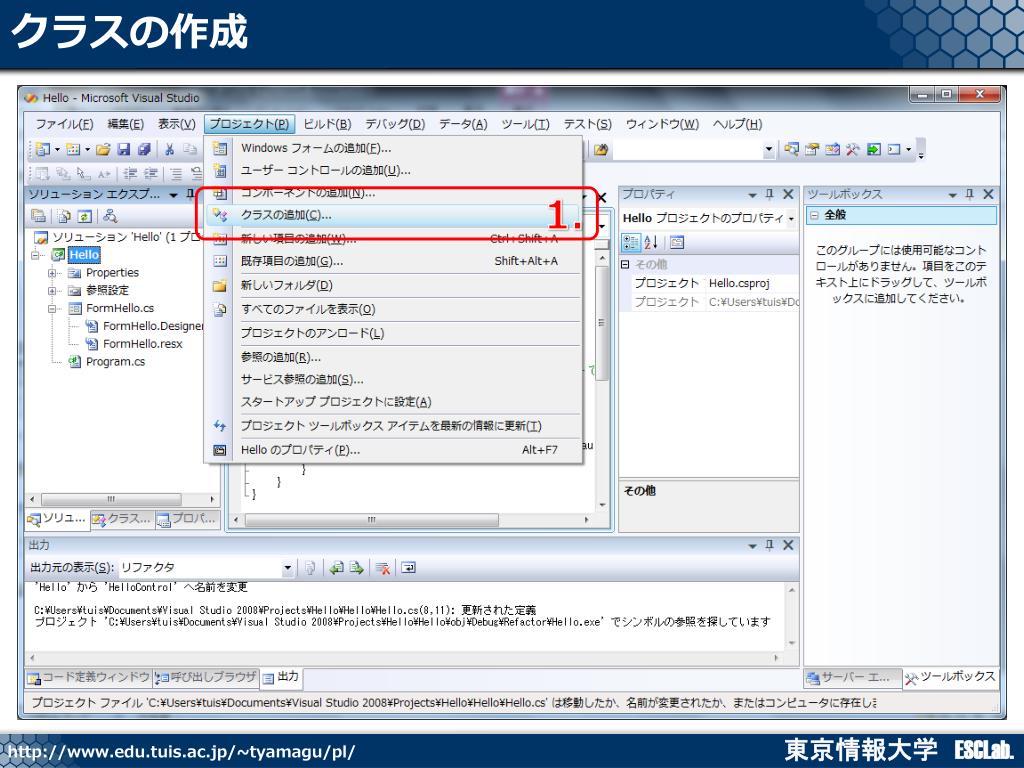Click the Cut scissors icon

click(170, 150)
